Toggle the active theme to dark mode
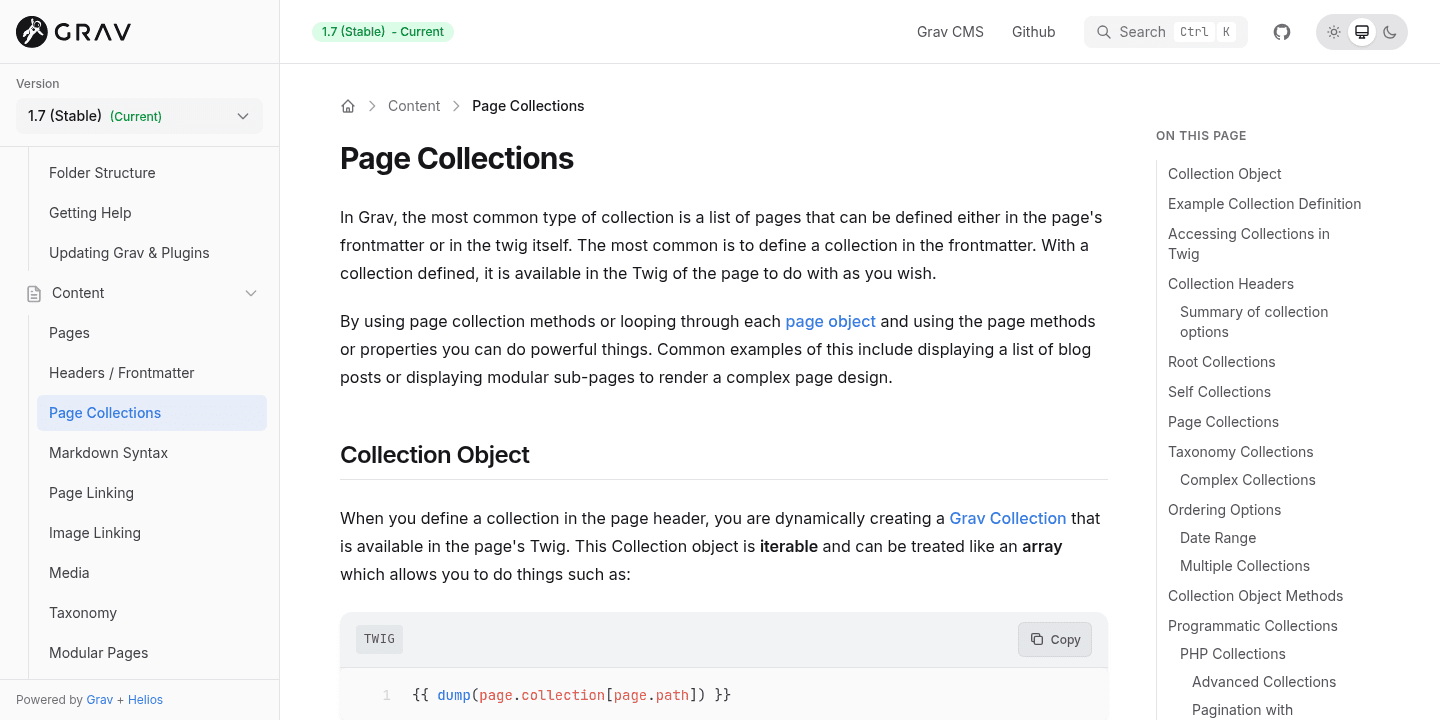The width and height of the screenshot is (1440, 720). point(1390,31)
